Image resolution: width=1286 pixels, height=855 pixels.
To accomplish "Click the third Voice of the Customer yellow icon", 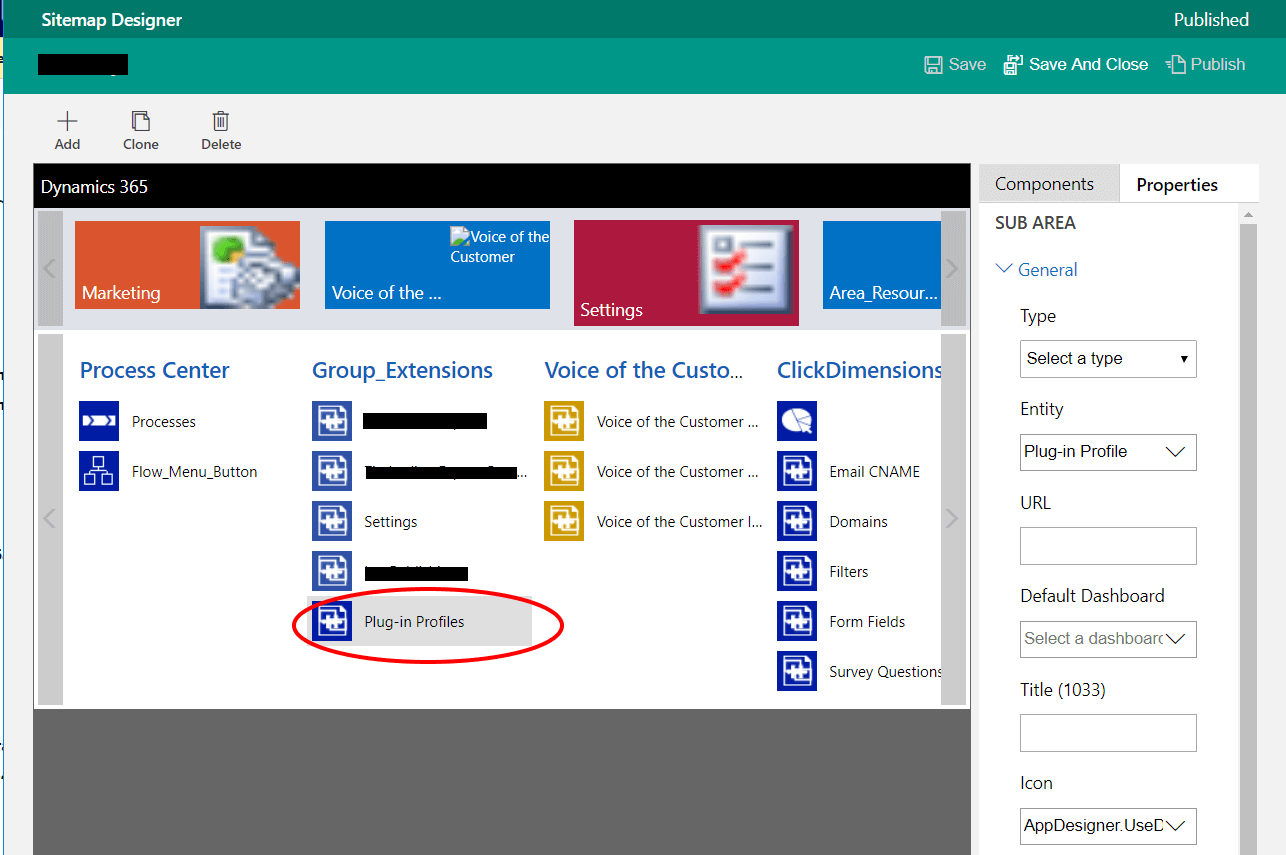I will click(x=564, y=521).
